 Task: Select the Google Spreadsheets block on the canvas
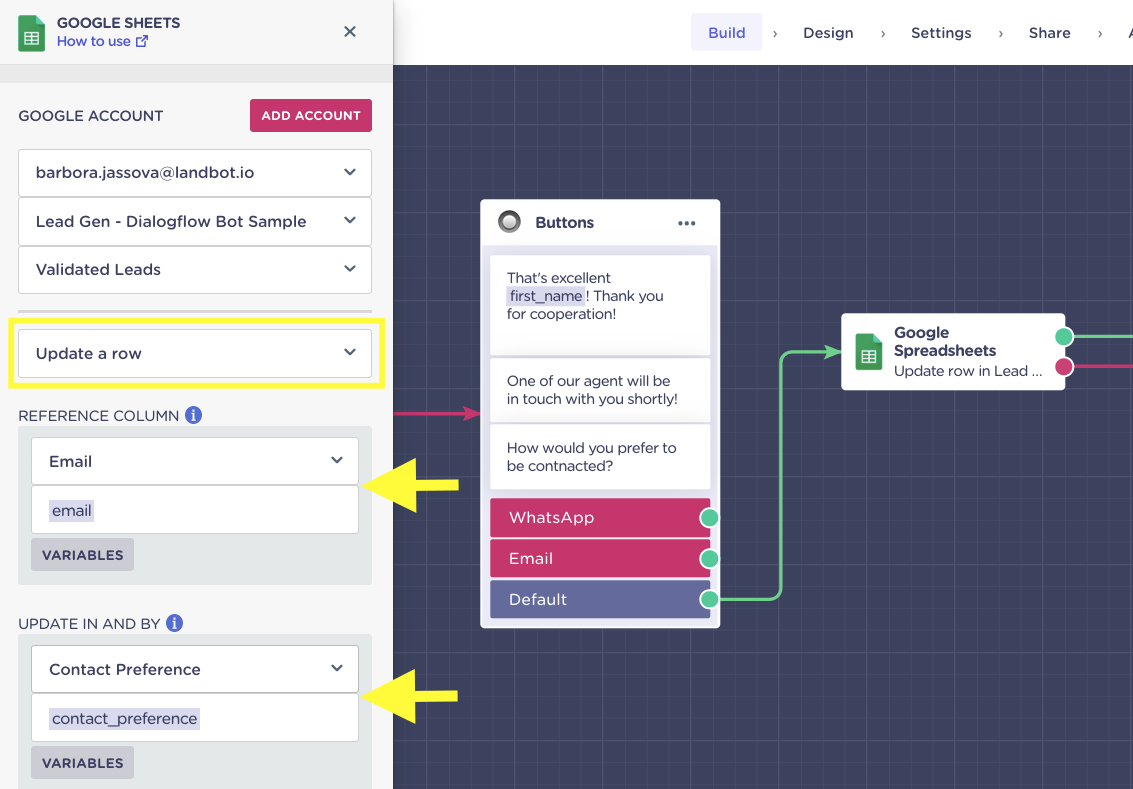[953, 352]
